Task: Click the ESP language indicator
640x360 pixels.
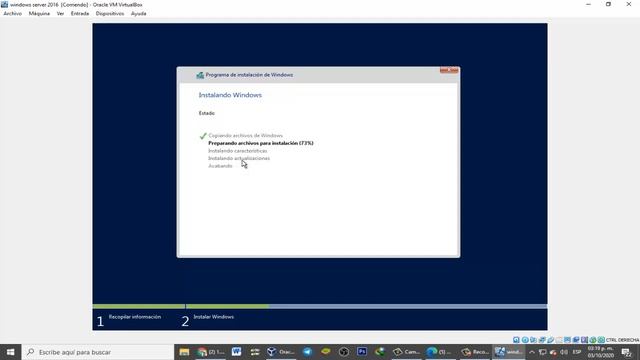Action: [x=576, y=352]
